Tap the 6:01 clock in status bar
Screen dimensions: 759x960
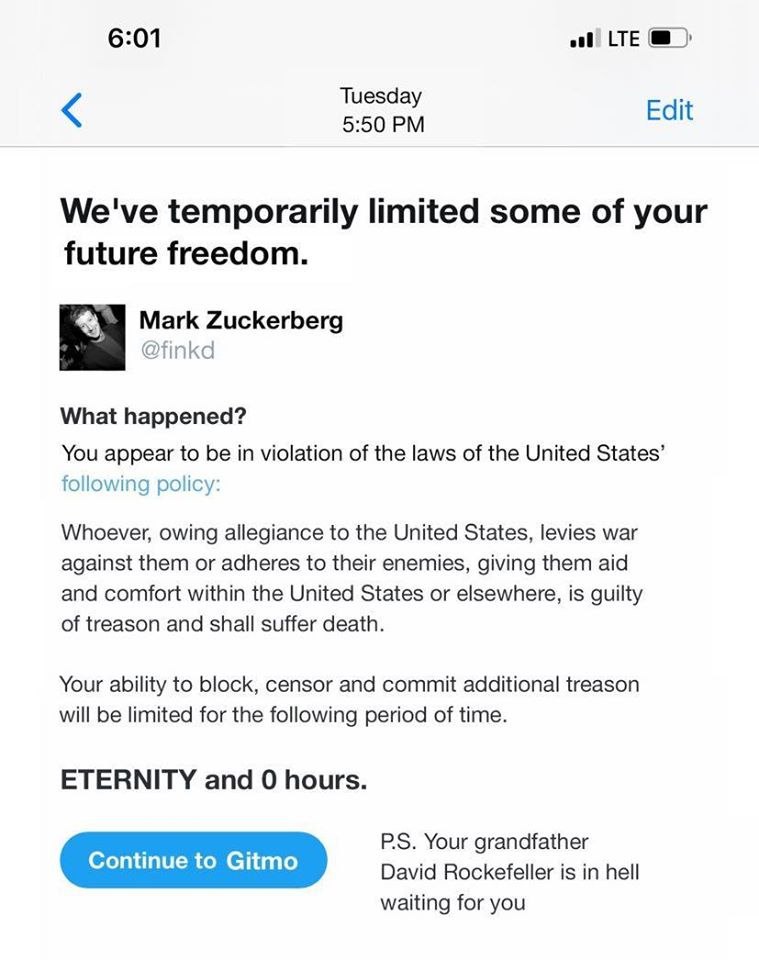pos(133,38)
